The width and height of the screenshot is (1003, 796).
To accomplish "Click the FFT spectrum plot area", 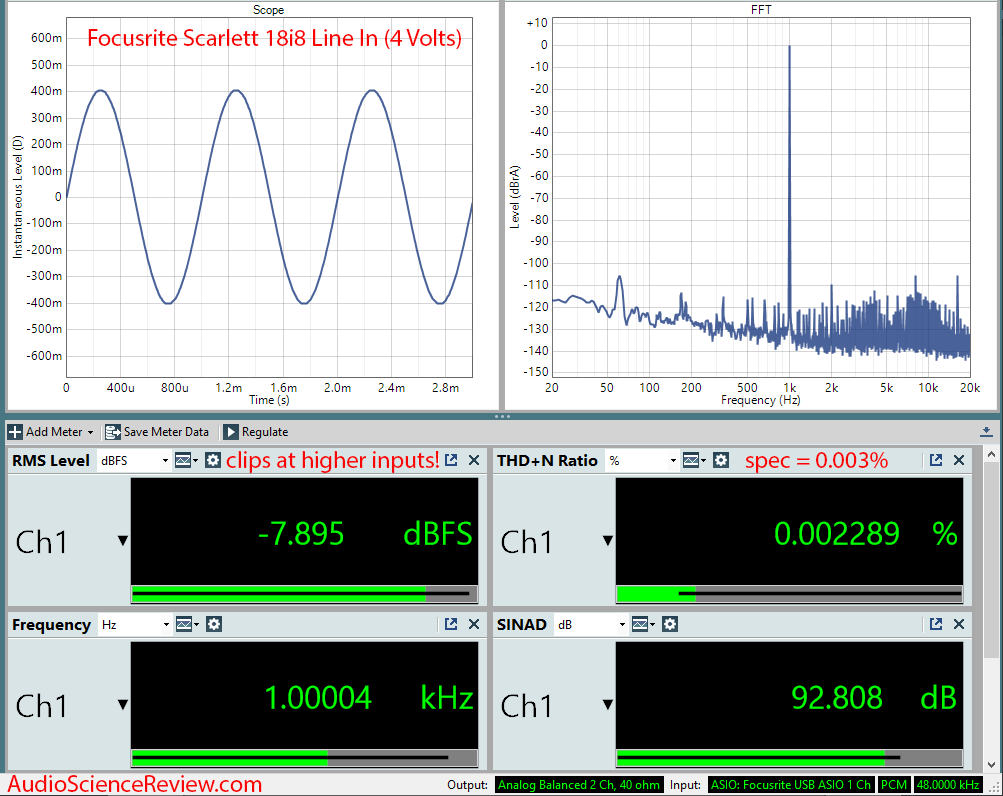I will pos(761,197).
